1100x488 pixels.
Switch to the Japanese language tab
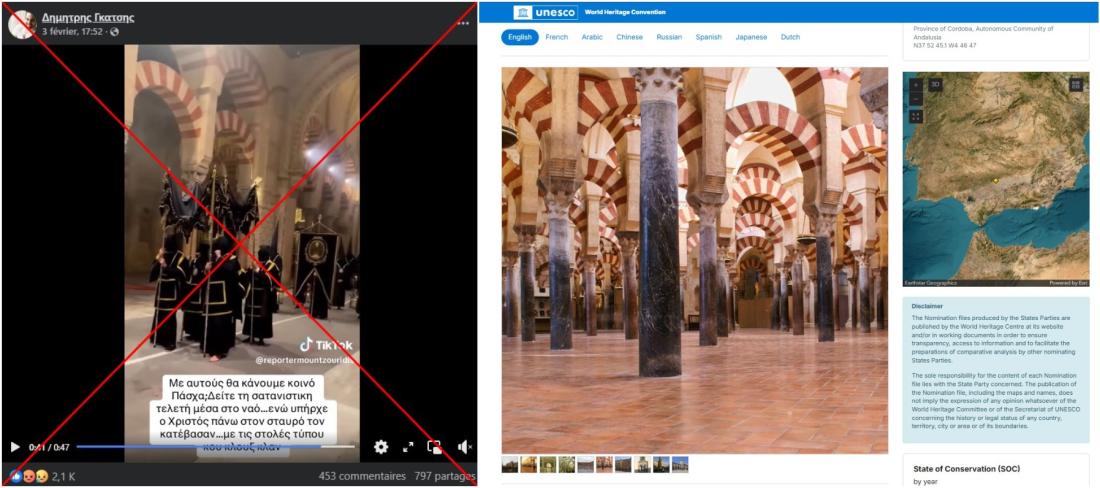(x=751, y=37)
